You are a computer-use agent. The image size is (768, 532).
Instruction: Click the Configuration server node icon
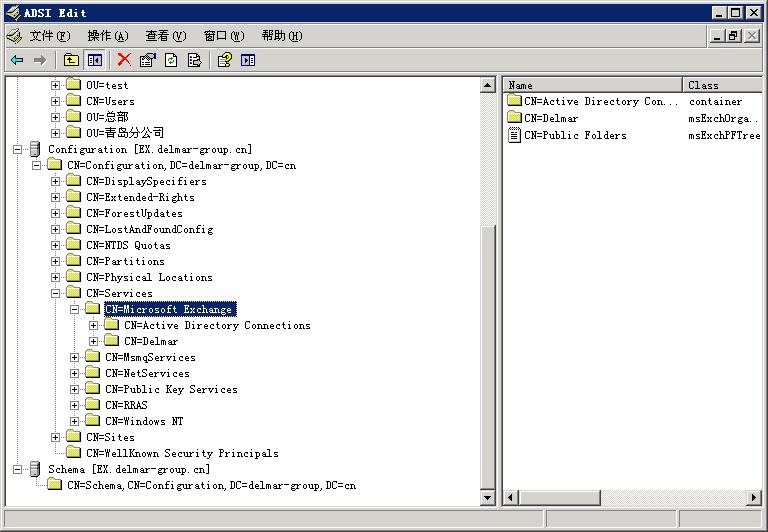pos(35,149)
